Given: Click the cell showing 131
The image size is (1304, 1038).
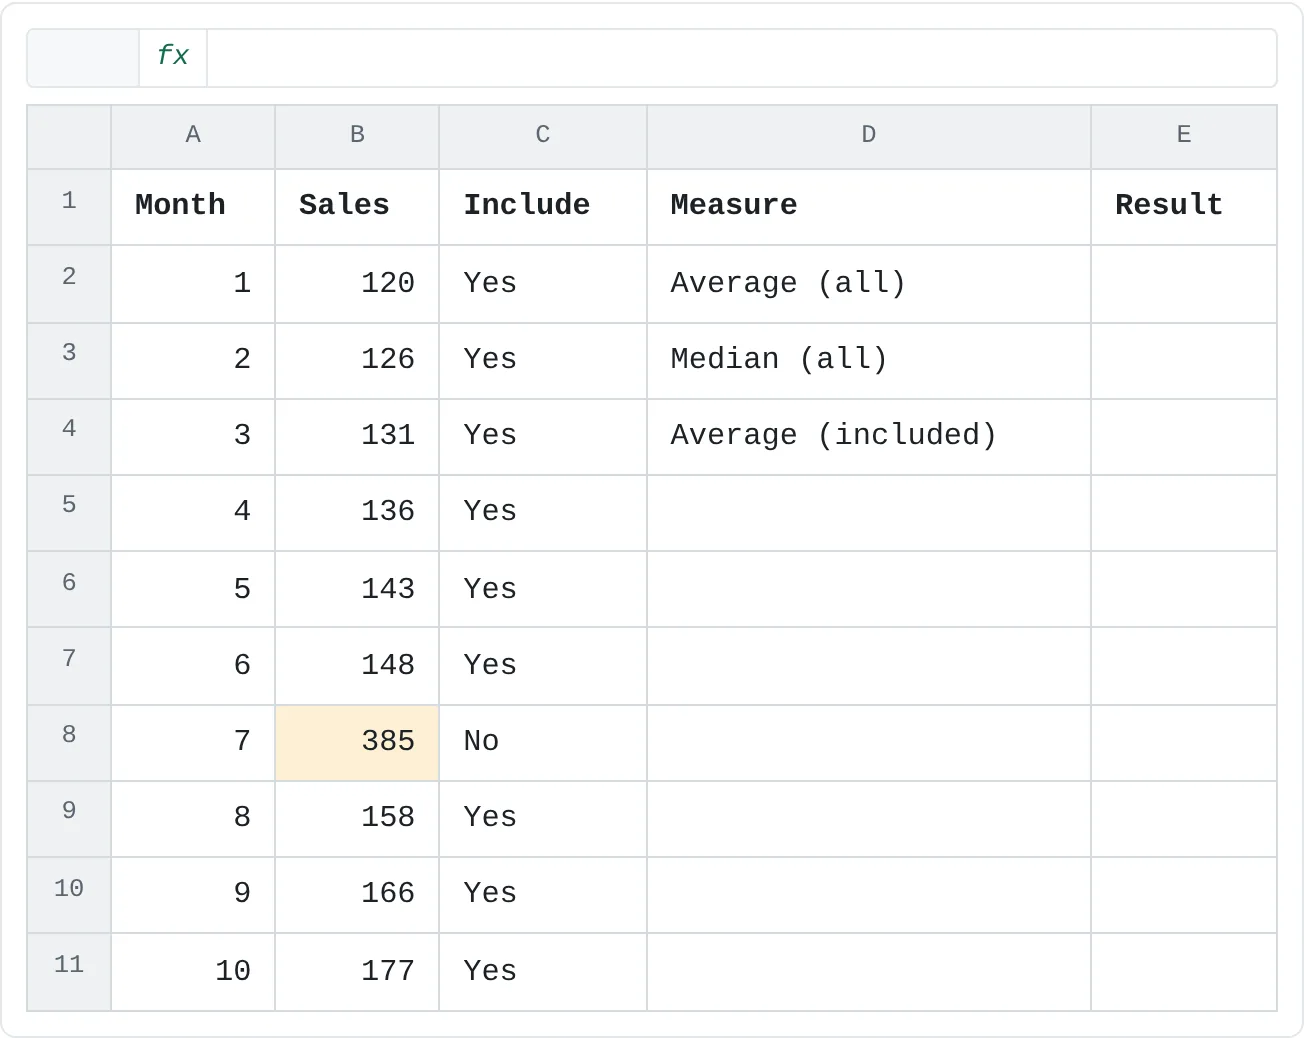Looking at the screenshot, I should click(x=357, y=437).
